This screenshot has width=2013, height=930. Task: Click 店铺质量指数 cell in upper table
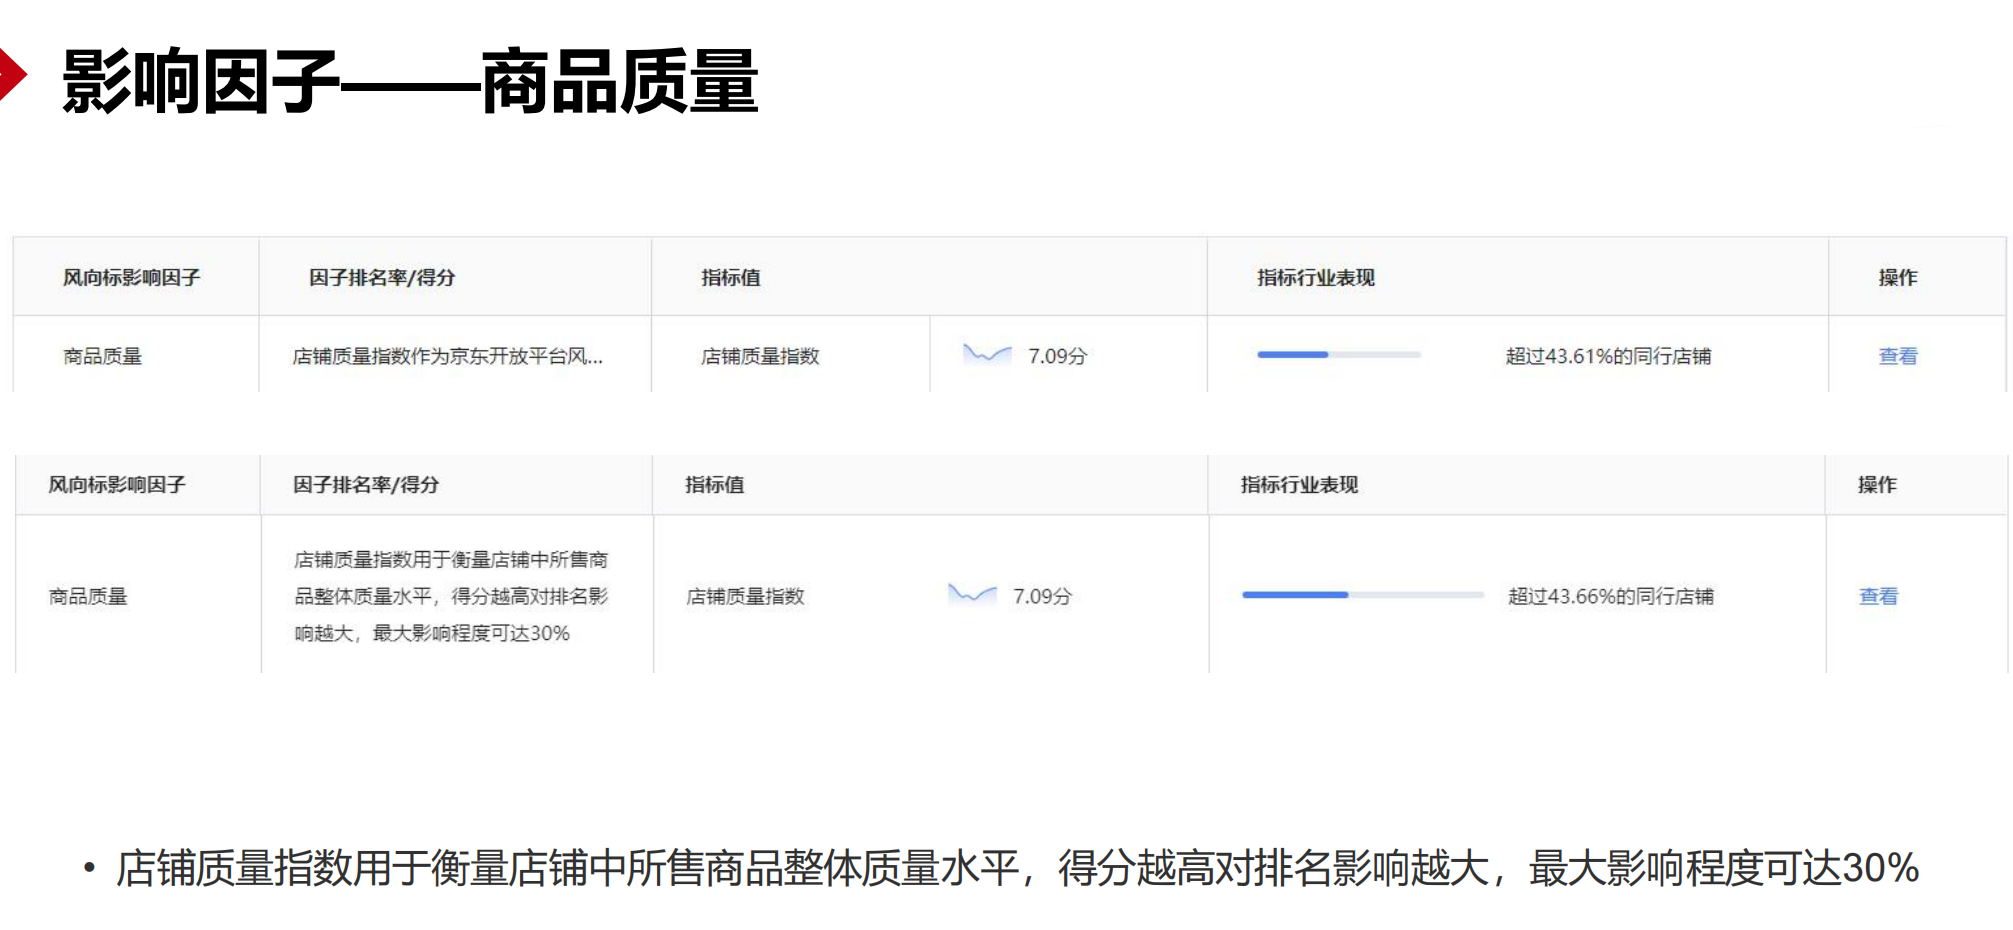[760, 356]
